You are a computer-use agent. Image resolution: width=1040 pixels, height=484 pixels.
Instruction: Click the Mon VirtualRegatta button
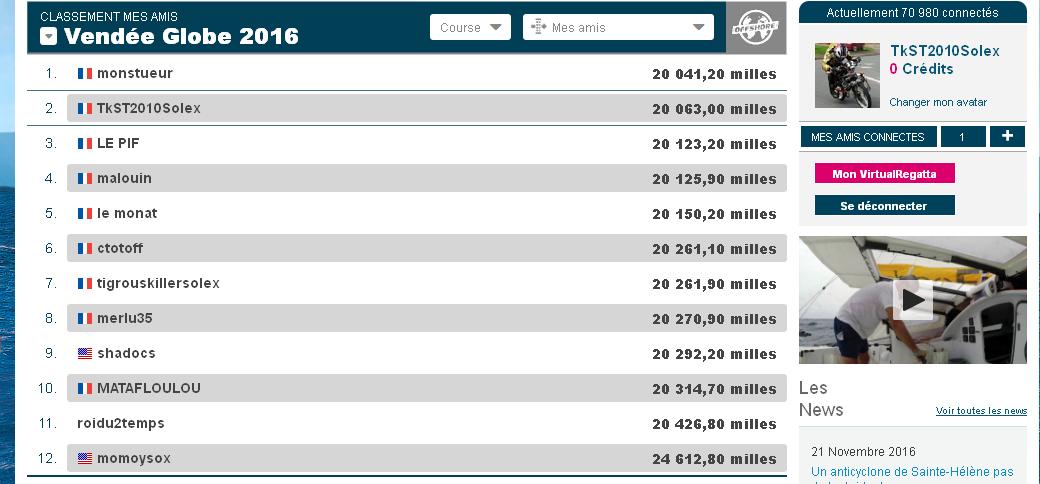coord(884,174)
